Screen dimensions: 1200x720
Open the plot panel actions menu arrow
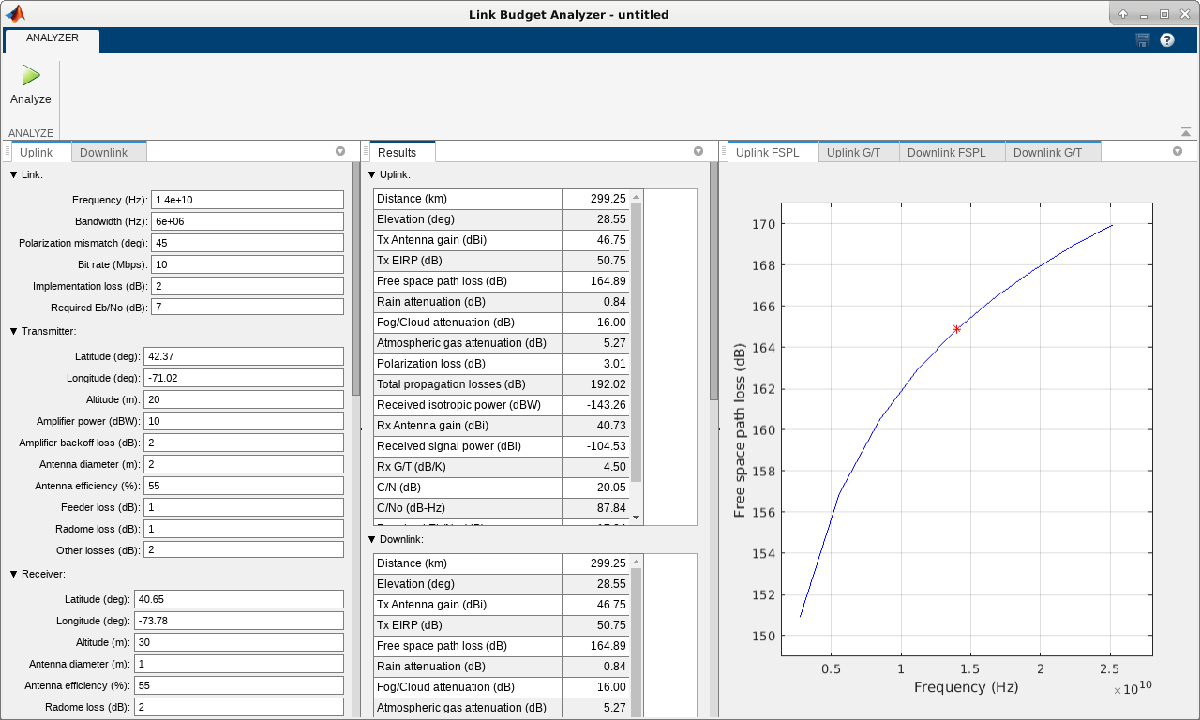point(1178,152)
